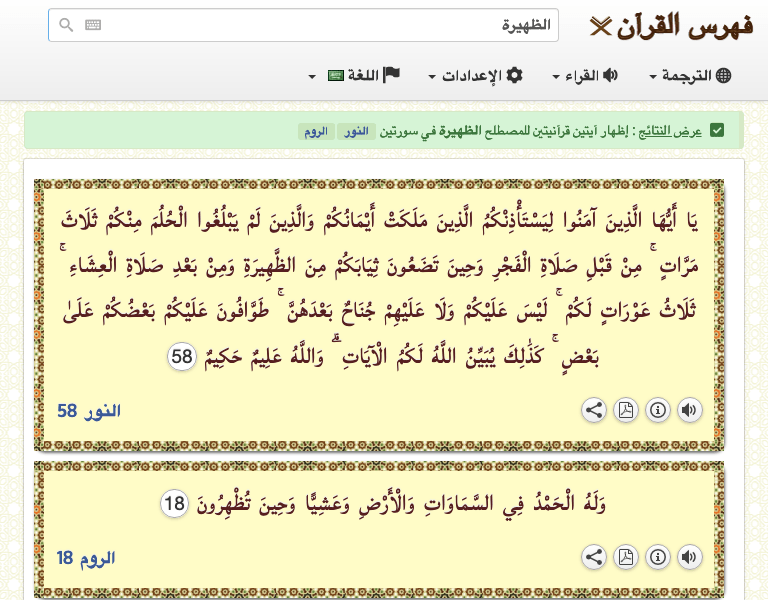Open the النور 58 verse reference link
768x600 pixels.
point(89,411)
